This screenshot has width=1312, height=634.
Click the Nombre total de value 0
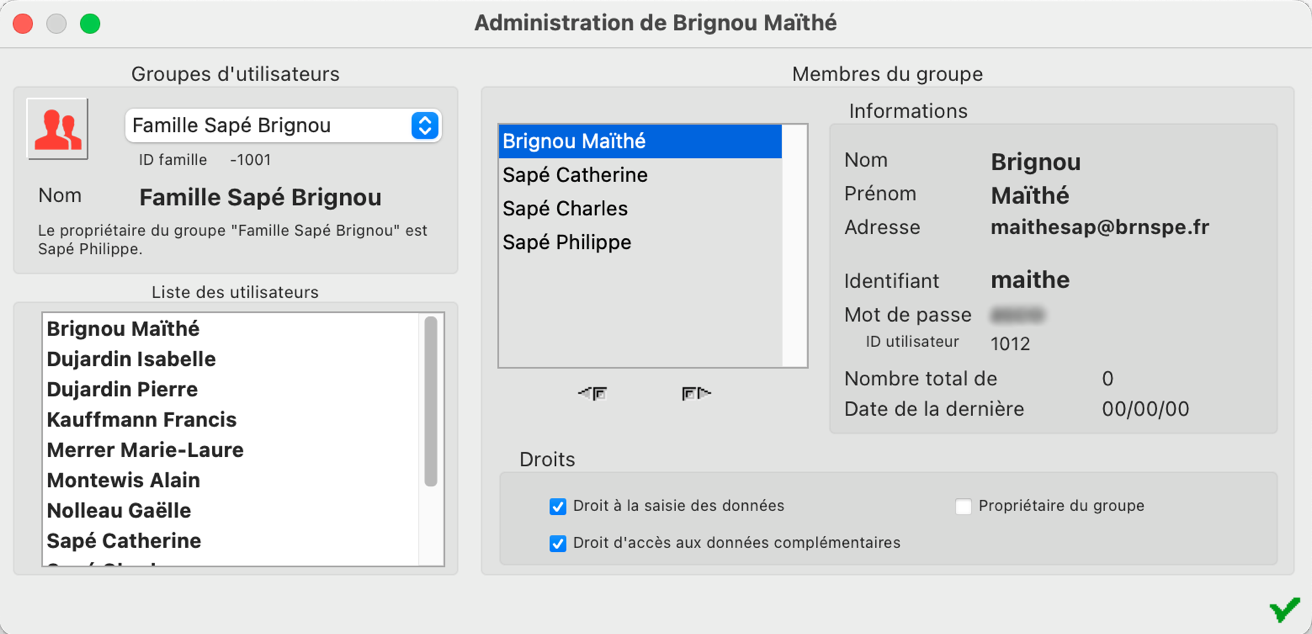pos(1107,379)
